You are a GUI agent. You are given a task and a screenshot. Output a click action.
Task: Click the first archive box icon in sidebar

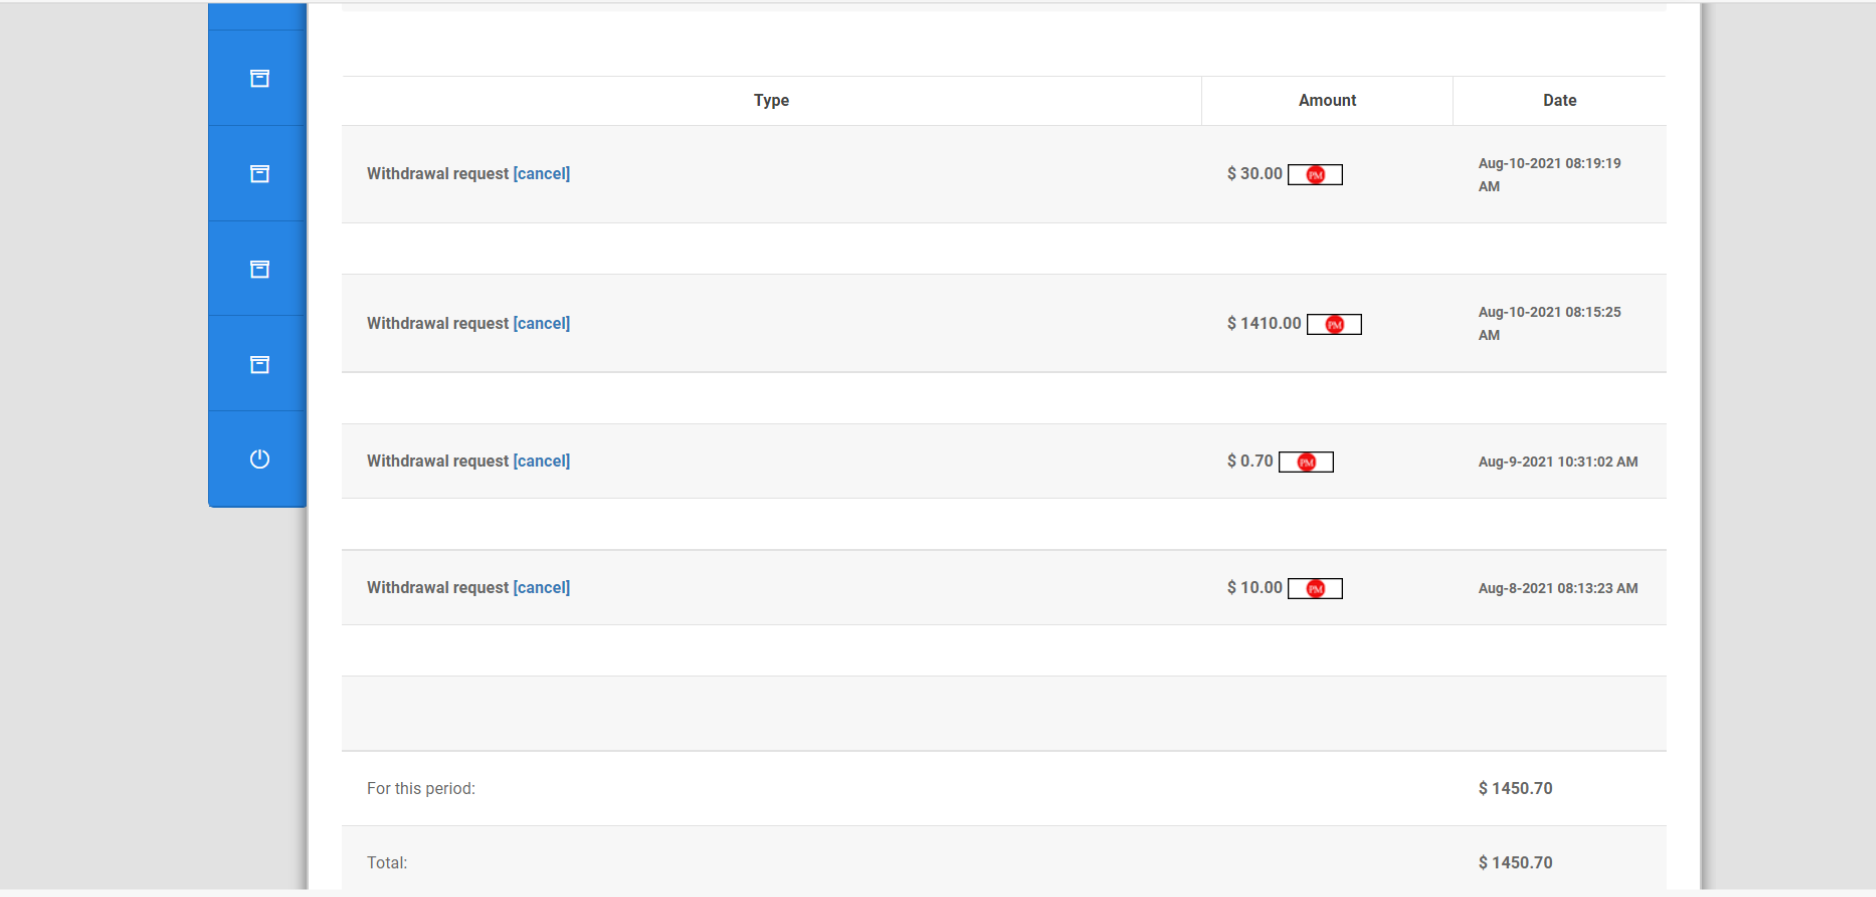click(259, 78)
